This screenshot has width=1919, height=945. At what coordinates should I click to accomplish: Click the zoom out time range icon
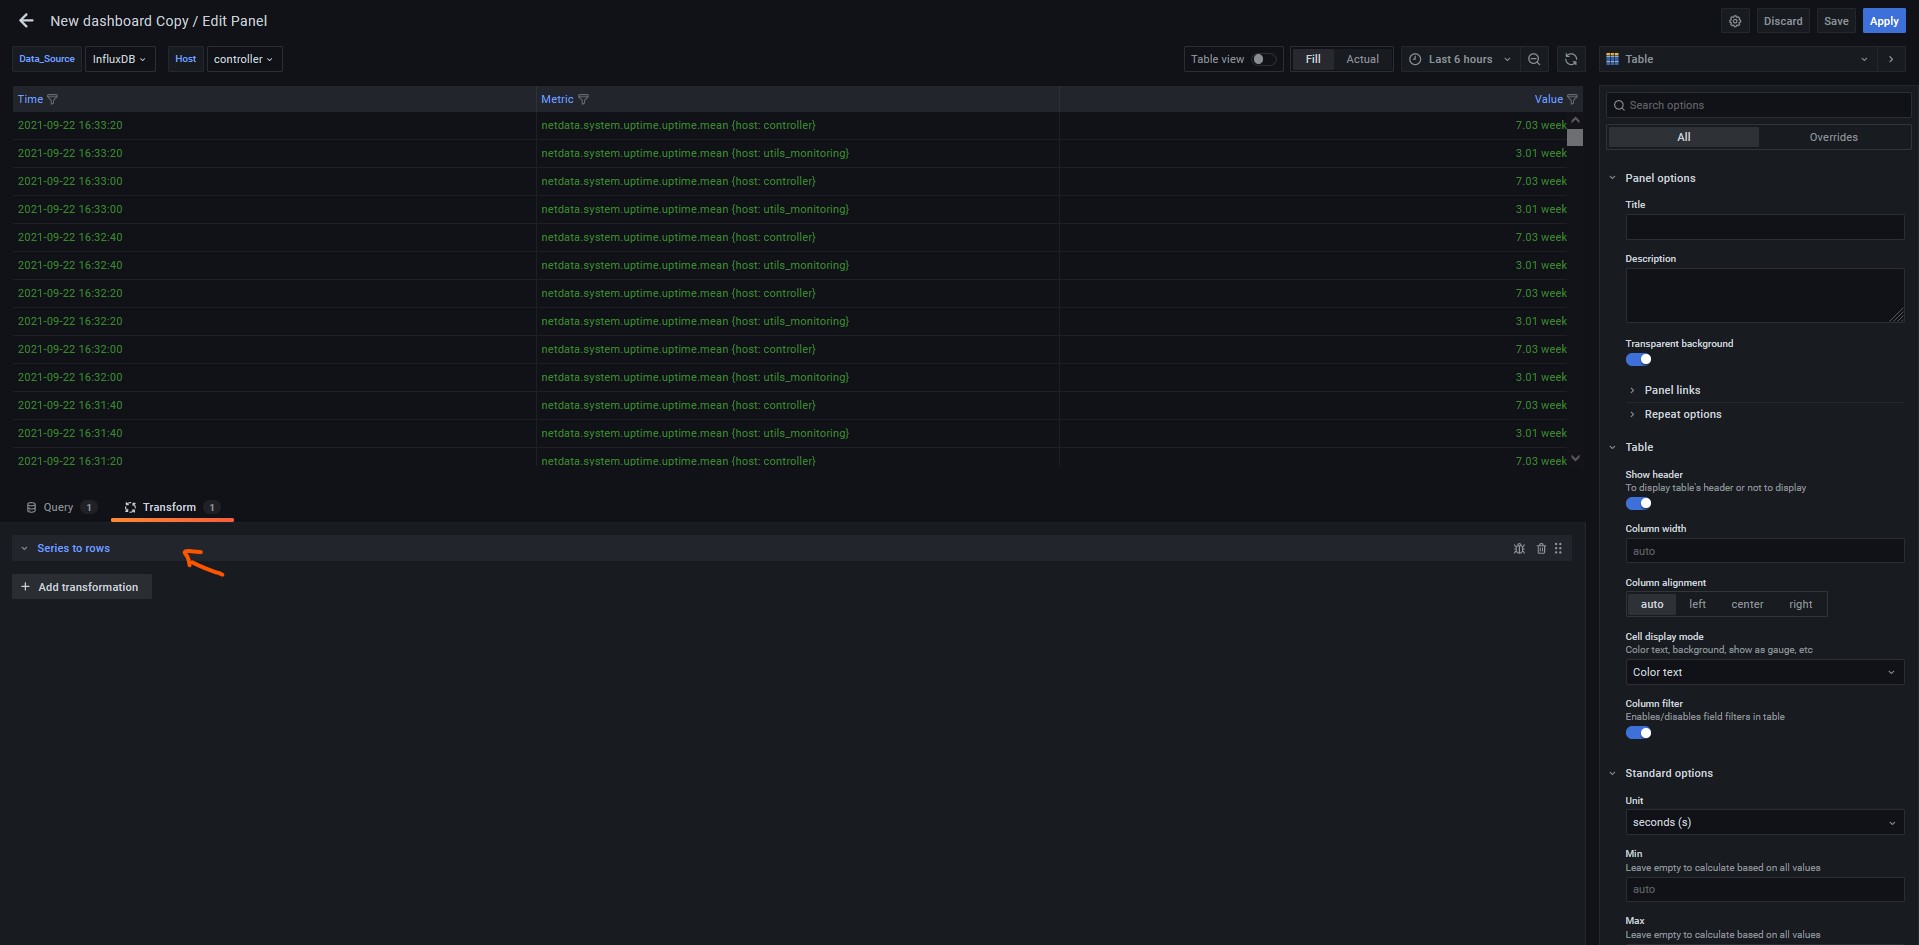pyautogui.click(x=1534, y=59)
